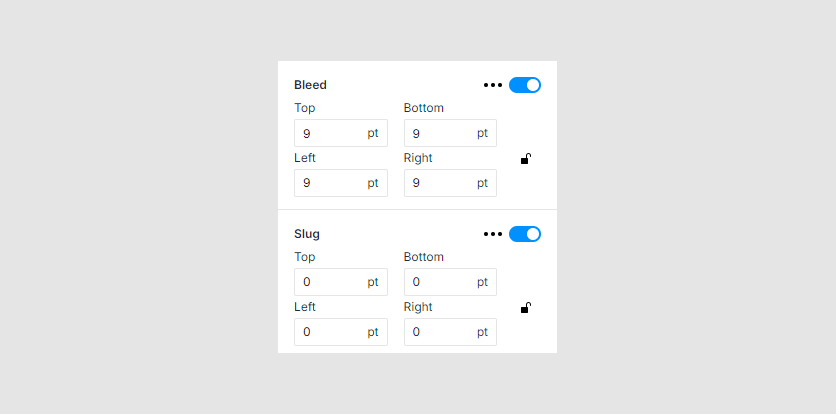Click the Bleed section heading
The height and width of the screenshot is (414, 836).
(x=310, y=85)
